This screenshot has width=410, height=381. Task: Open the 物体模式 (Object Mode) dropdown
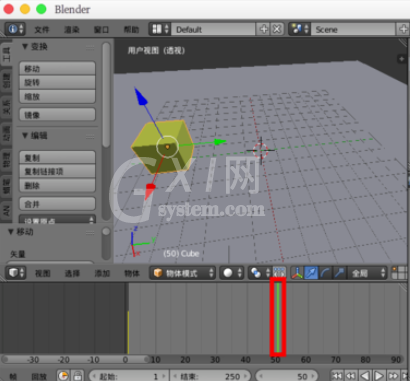coord(183,273)
